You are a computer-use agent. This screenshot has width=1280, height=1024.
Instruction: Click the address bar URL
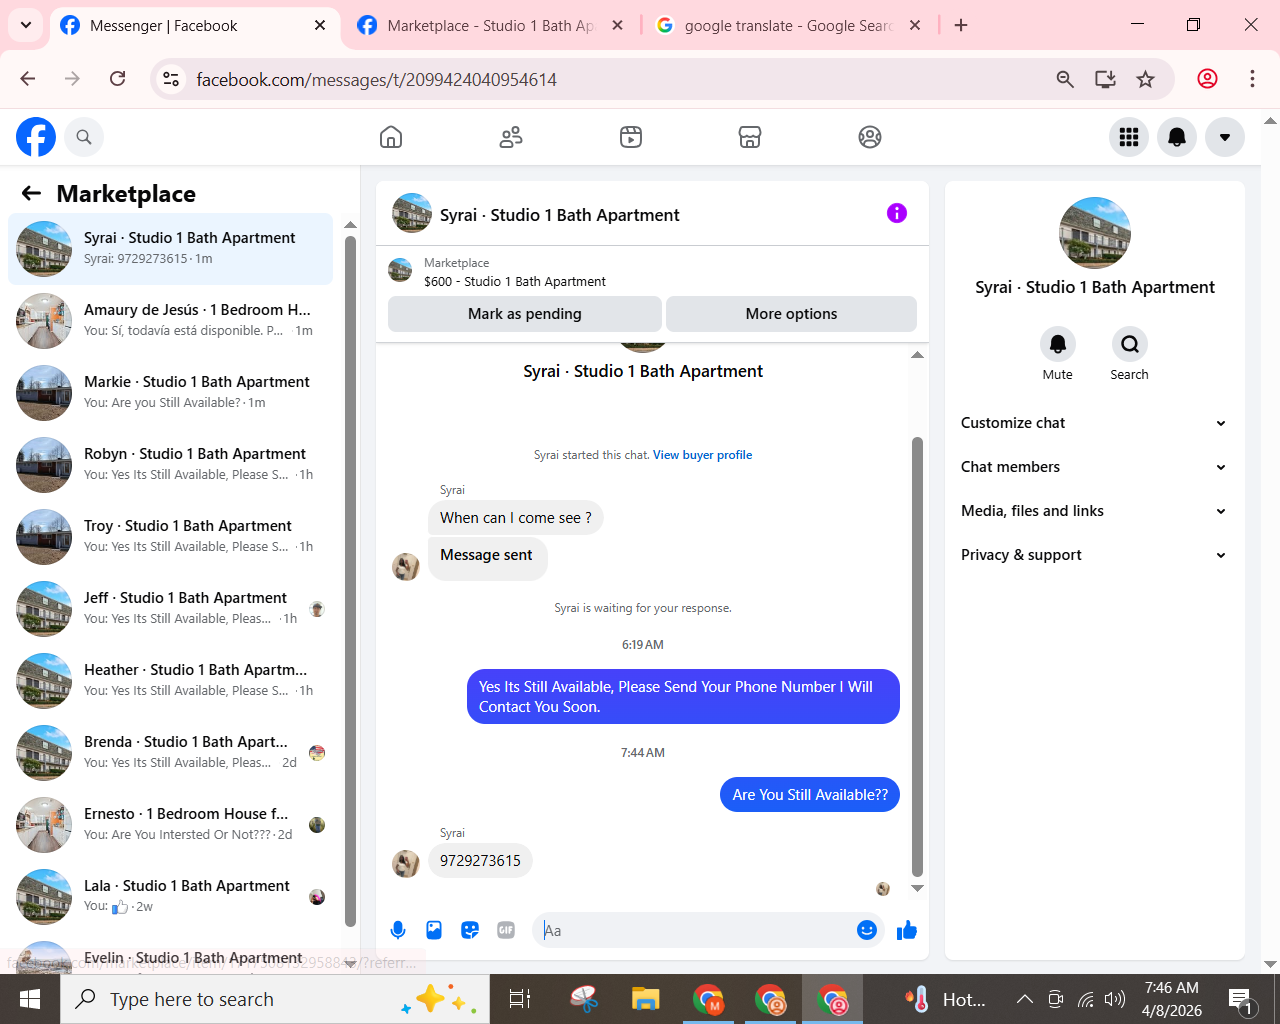[x=376, y=80]
